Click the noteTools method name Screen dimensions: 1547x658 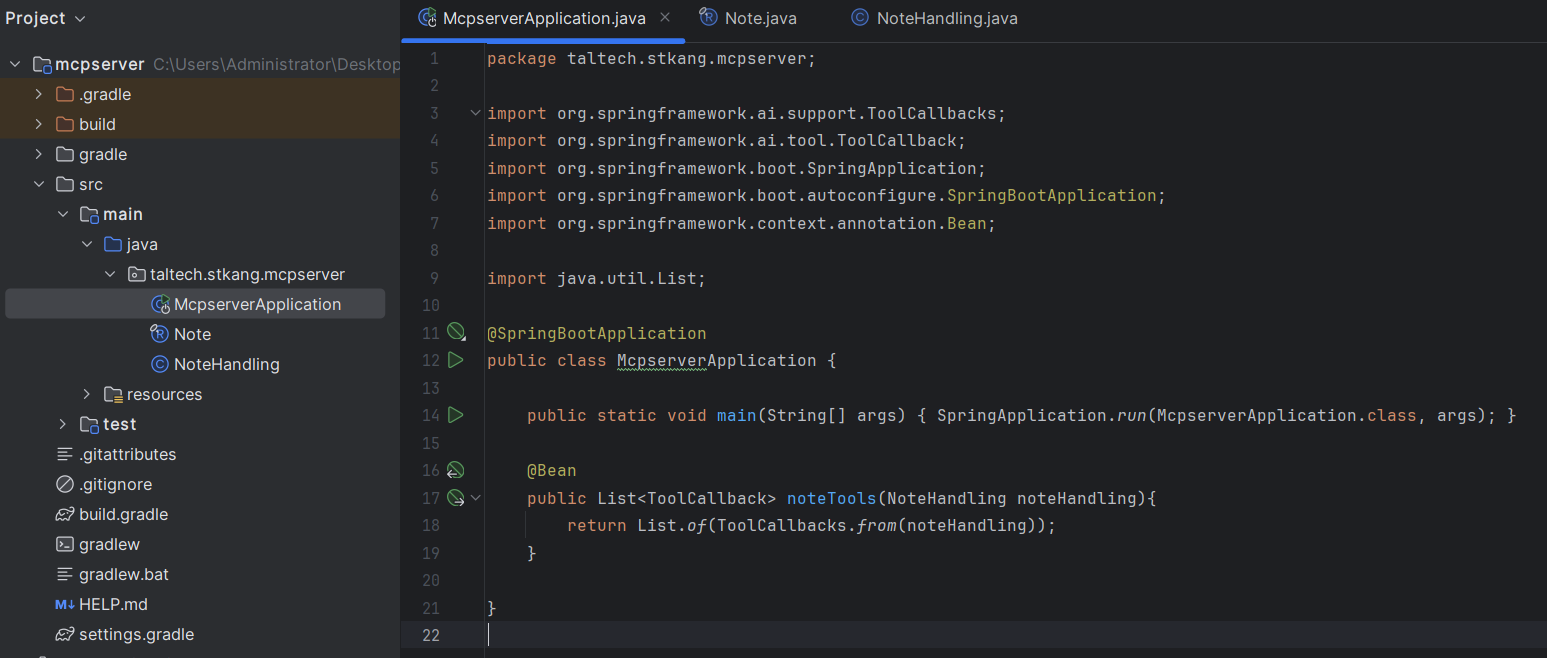pos(832,497)
